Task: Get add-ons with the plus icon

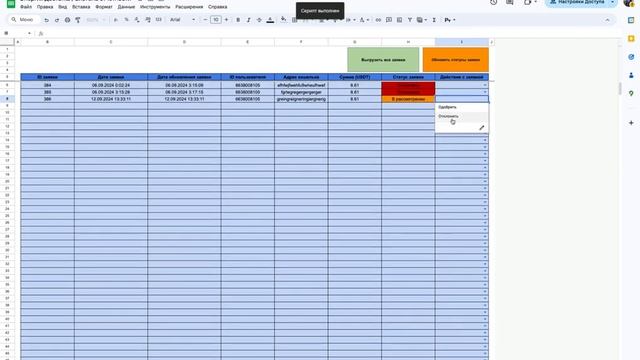Action: point(631,123)
